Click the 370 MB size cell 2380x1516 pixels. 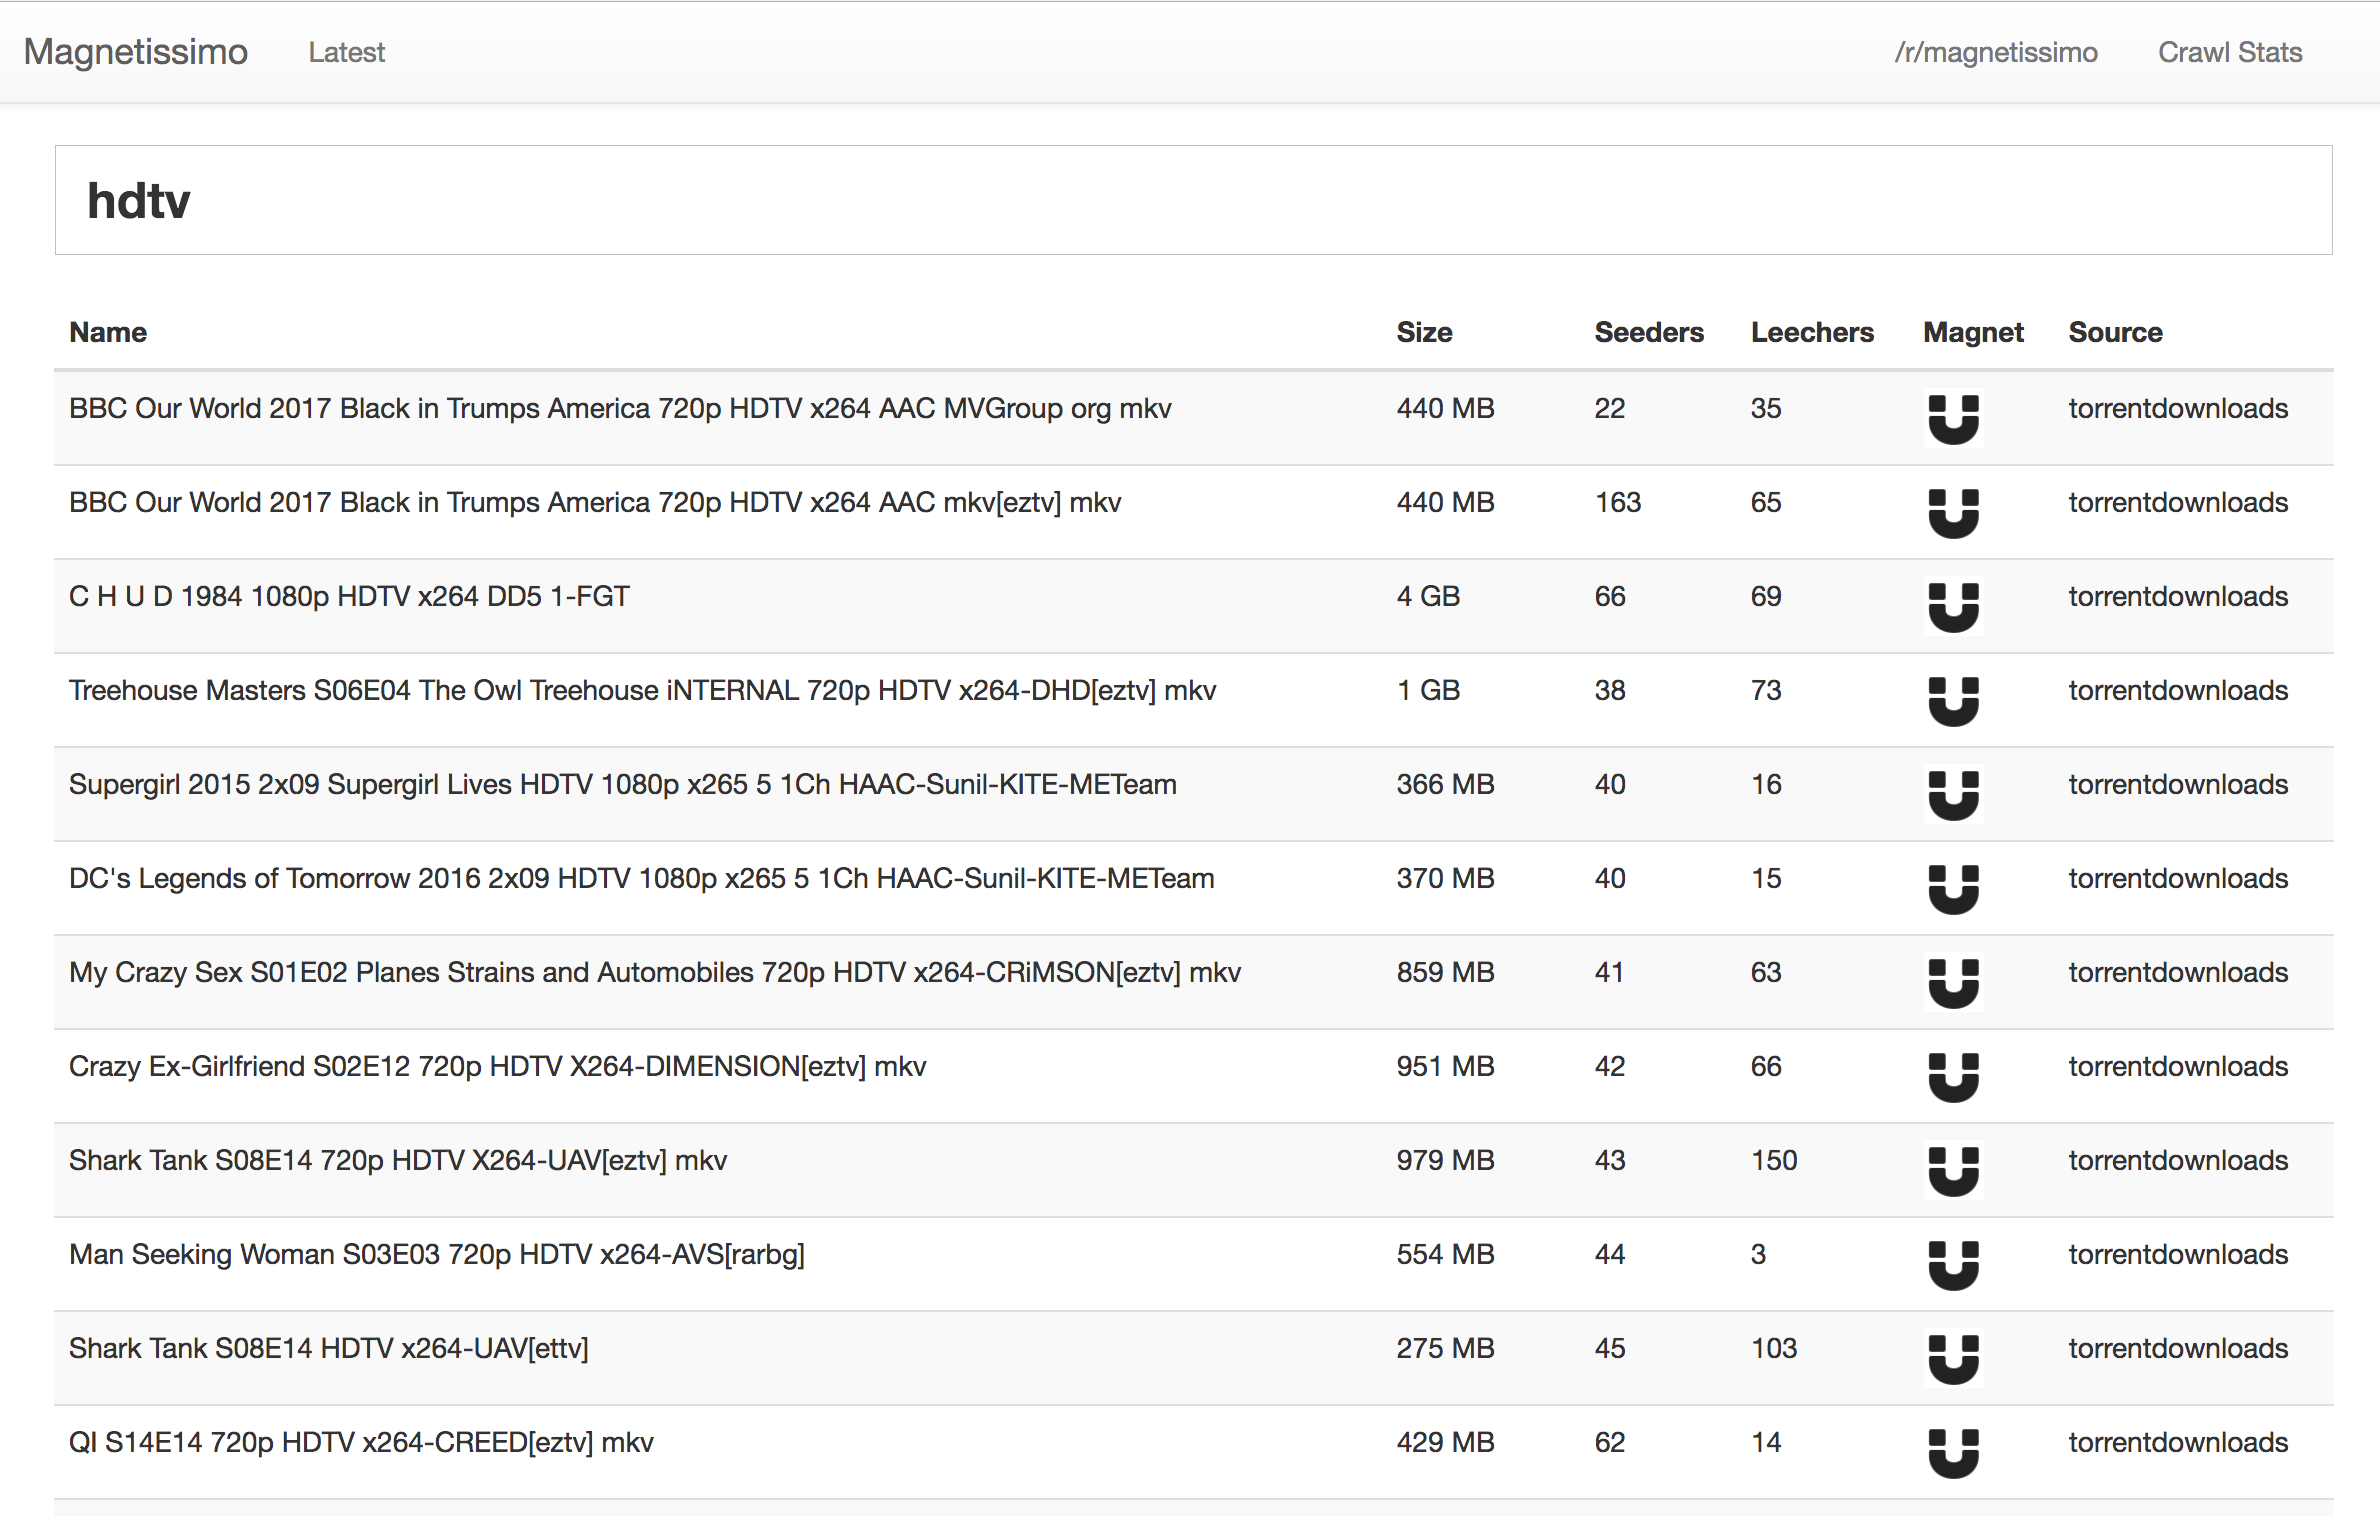coord(1445,878)
